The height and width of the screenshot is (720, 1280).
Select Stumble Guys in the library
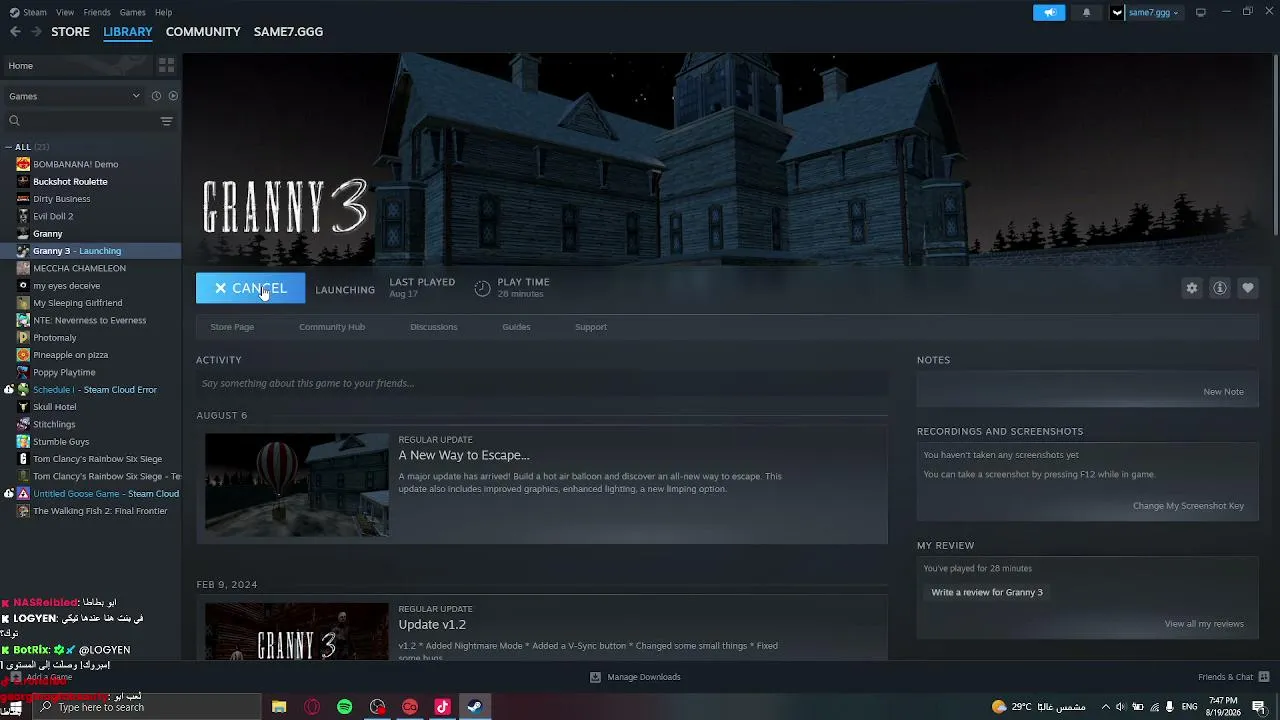click(x=61, y=442)
